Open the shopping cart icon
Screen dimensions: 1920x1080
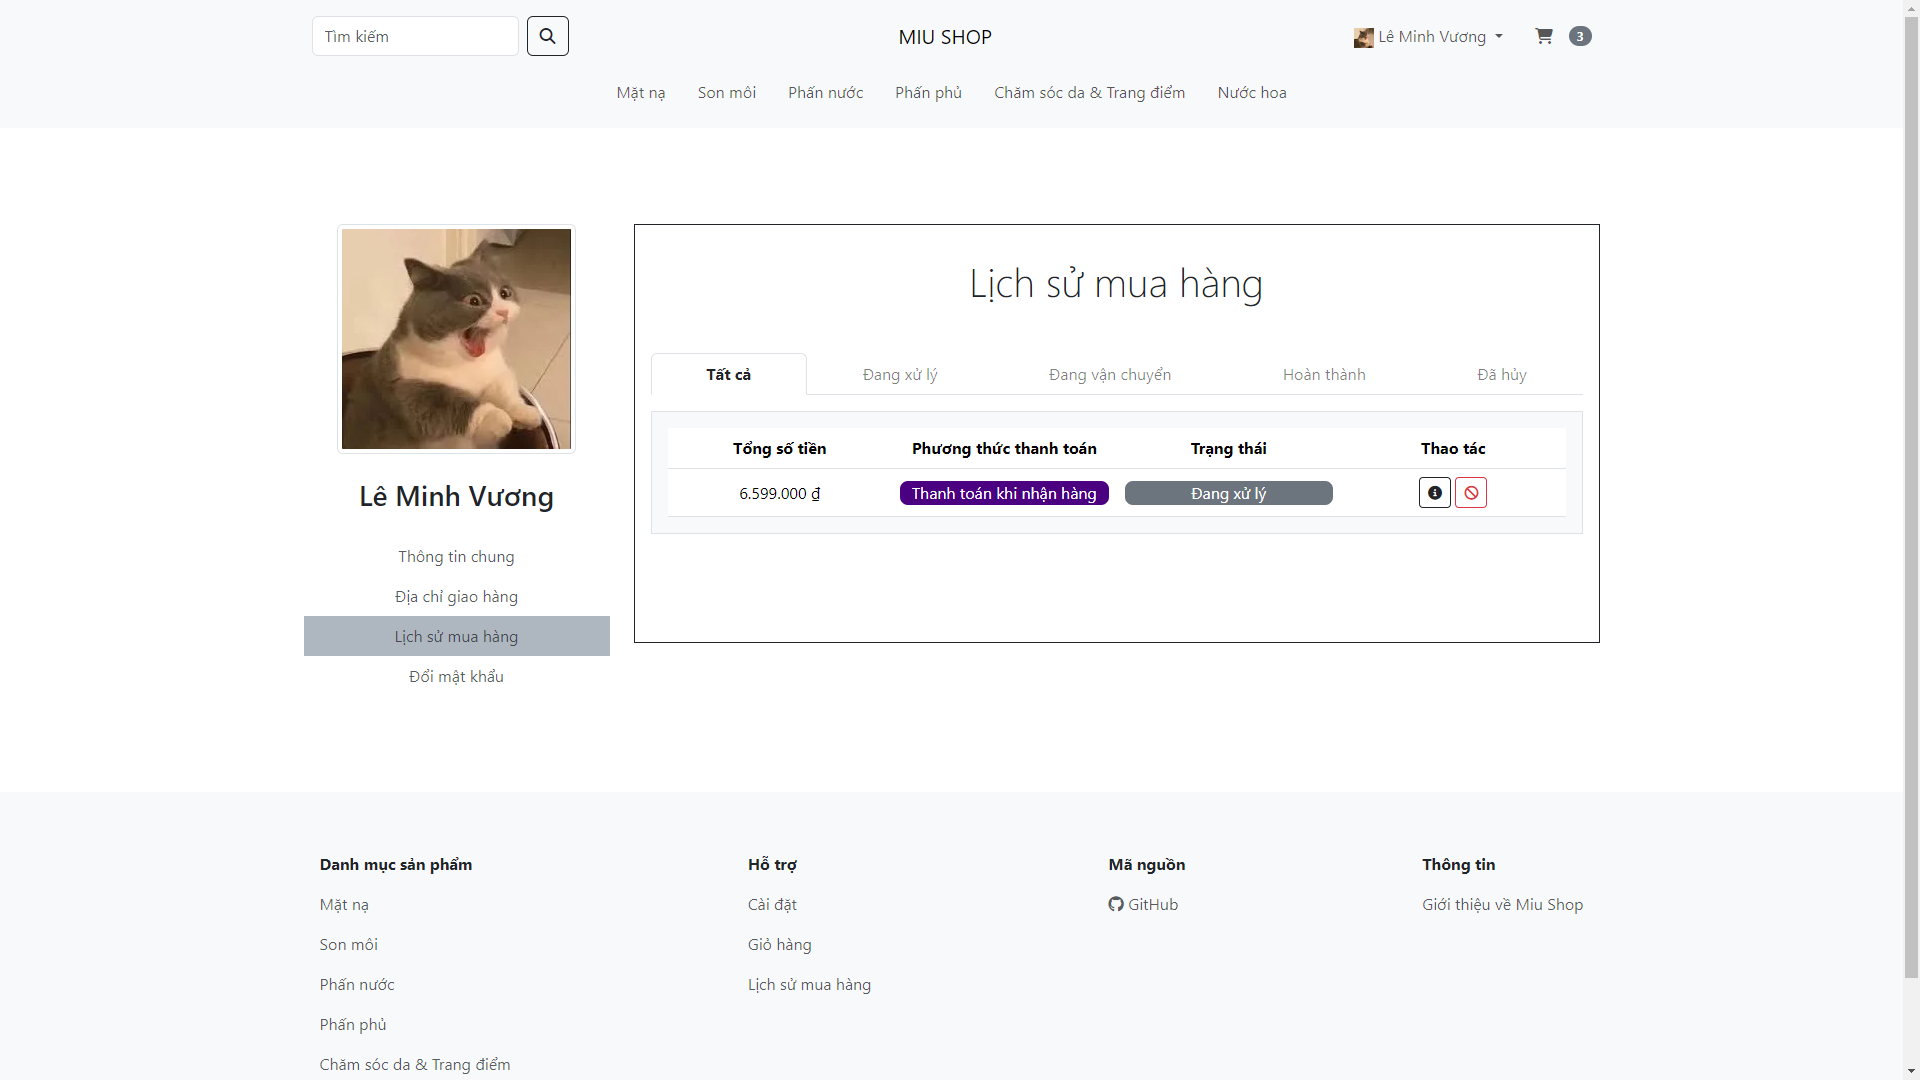(x=1544, y=36)
